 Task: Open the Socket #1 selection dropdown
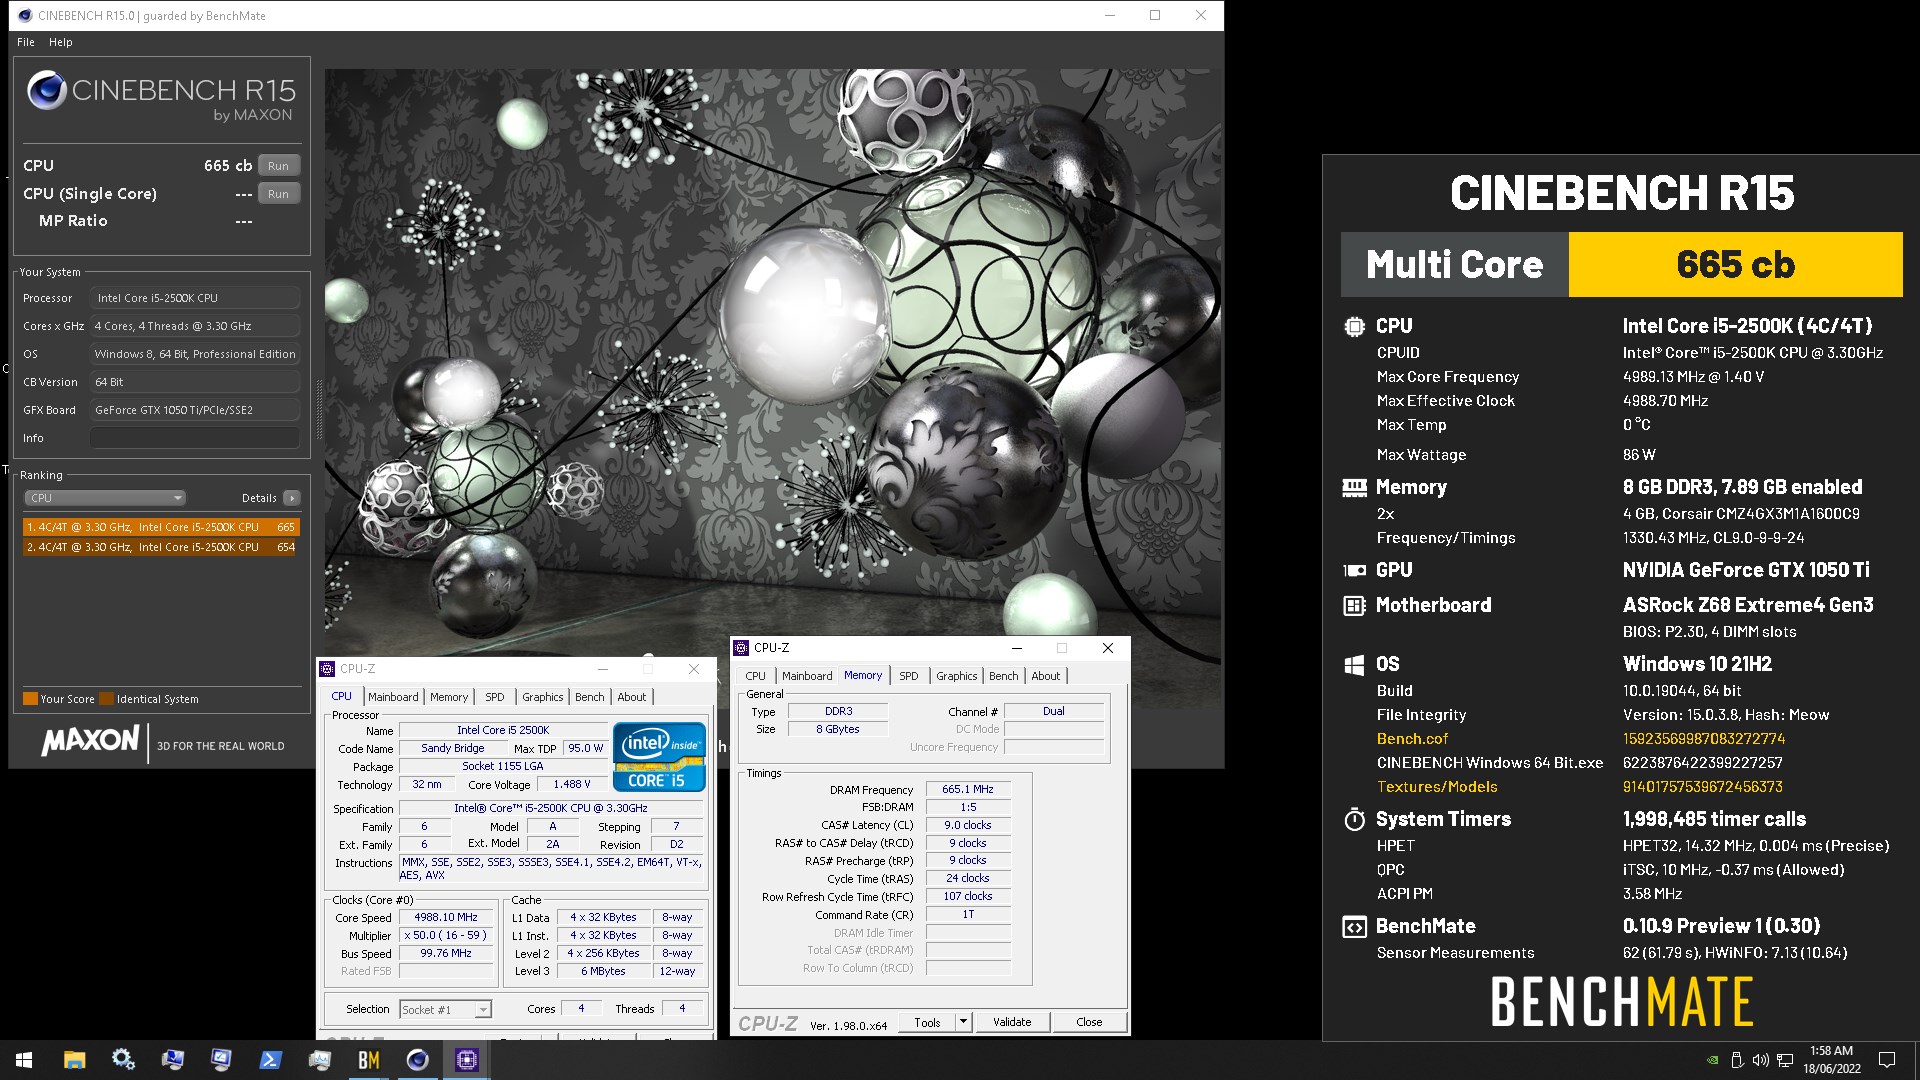point(445,1010)
